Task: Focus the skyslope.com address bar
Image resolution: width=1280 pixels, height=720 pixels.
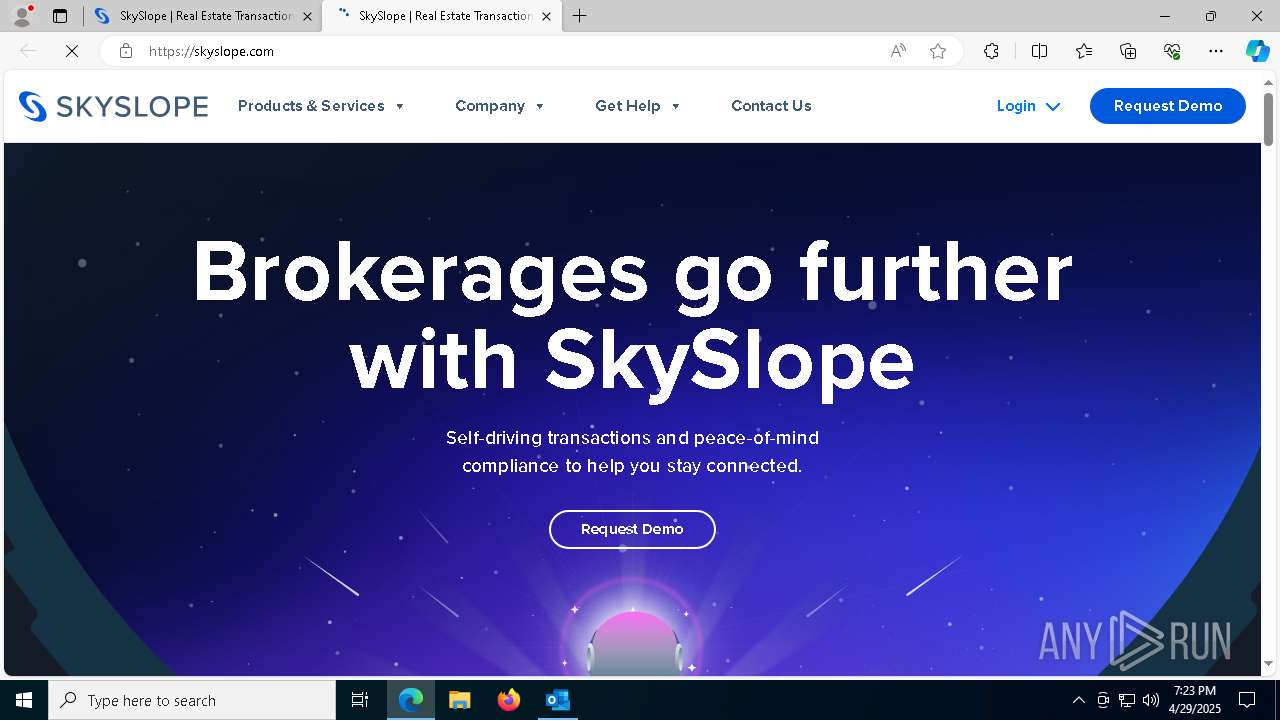Action: pos(510,51)
